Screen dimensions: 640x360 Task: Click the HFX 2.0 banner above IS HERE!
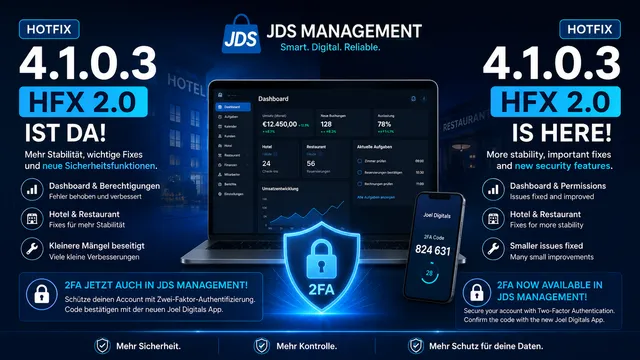(556, 102)
